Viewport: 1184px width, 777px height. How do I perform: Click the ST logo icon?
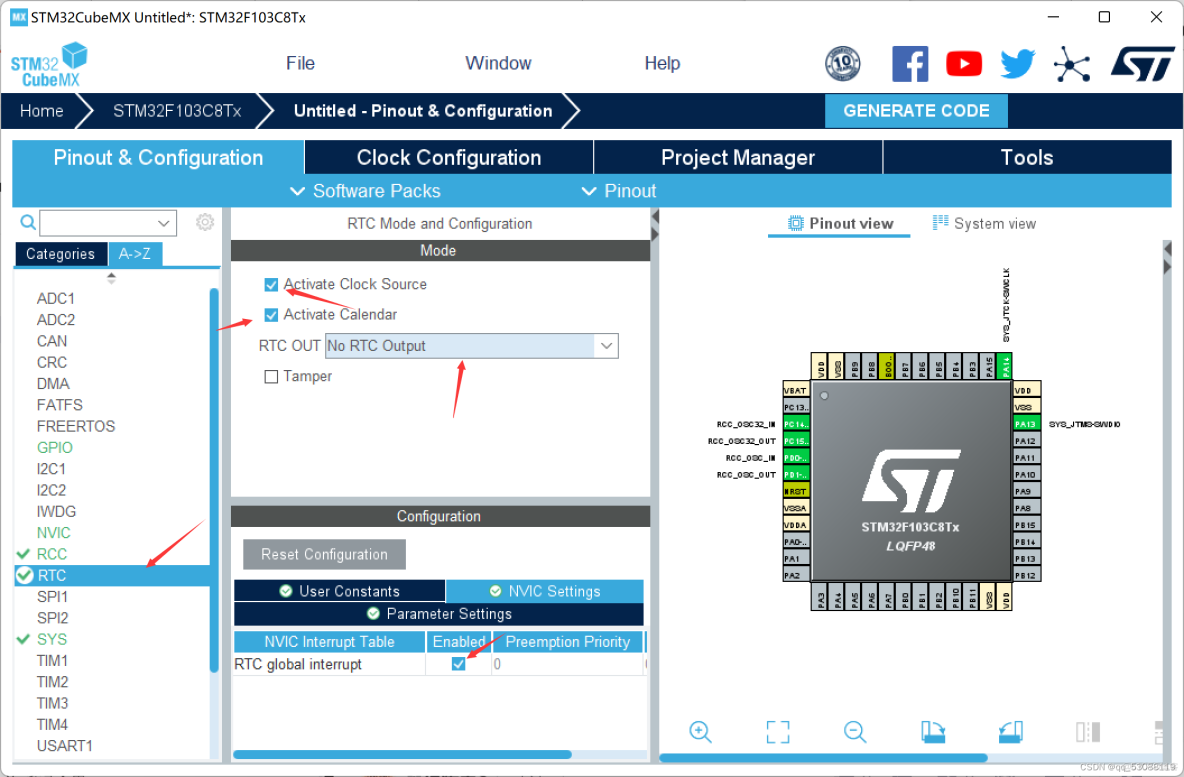point(1142,64)
